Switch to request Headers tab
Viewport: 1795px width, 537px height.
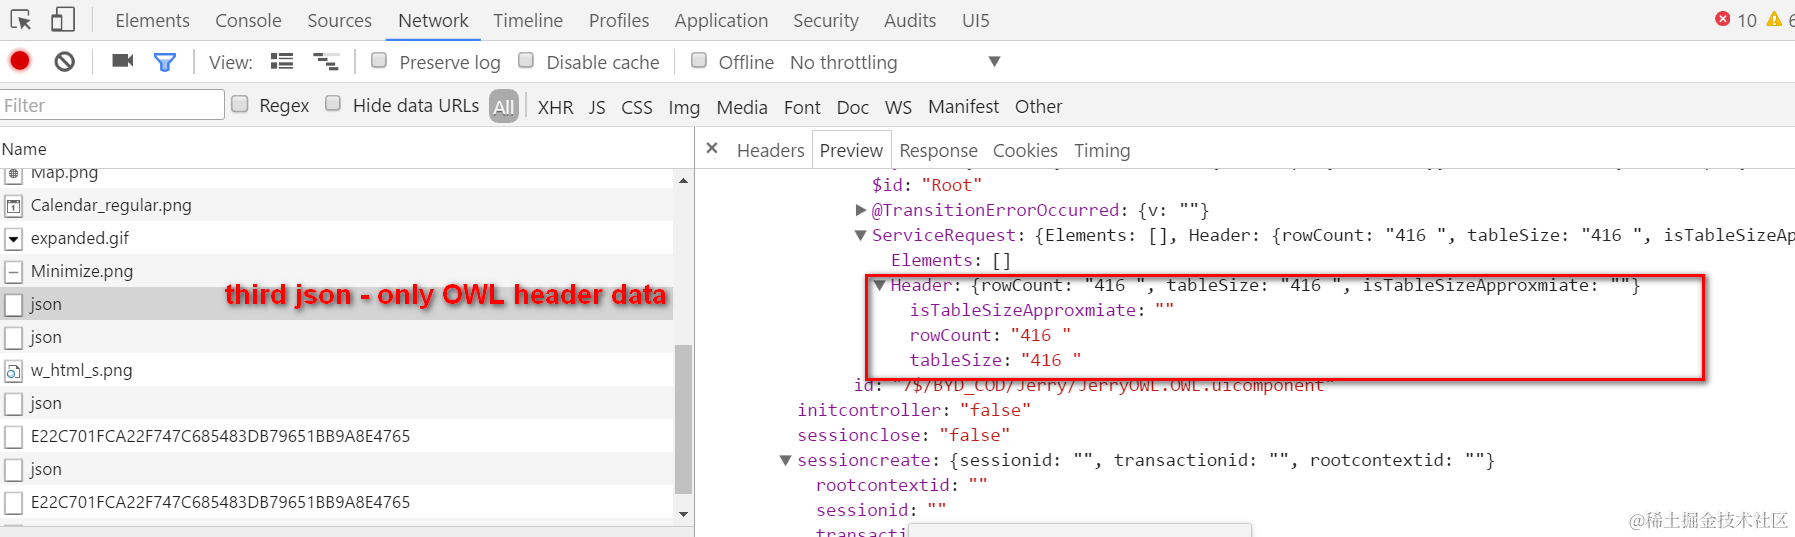(770, 150)
